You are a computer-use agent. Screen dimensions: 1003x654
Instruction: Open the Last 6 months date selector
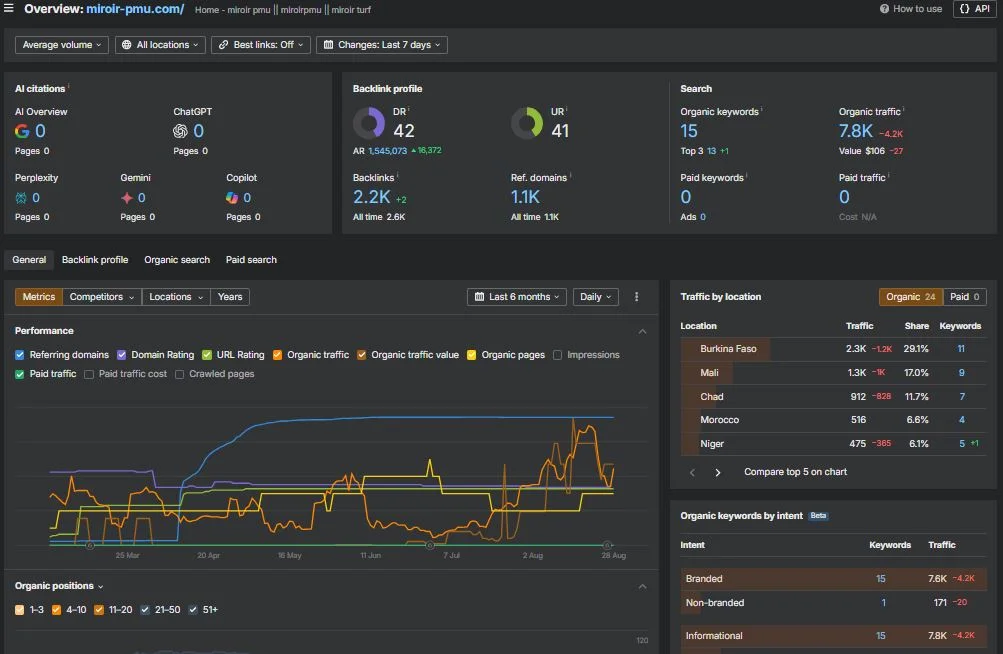pos(516,296)
